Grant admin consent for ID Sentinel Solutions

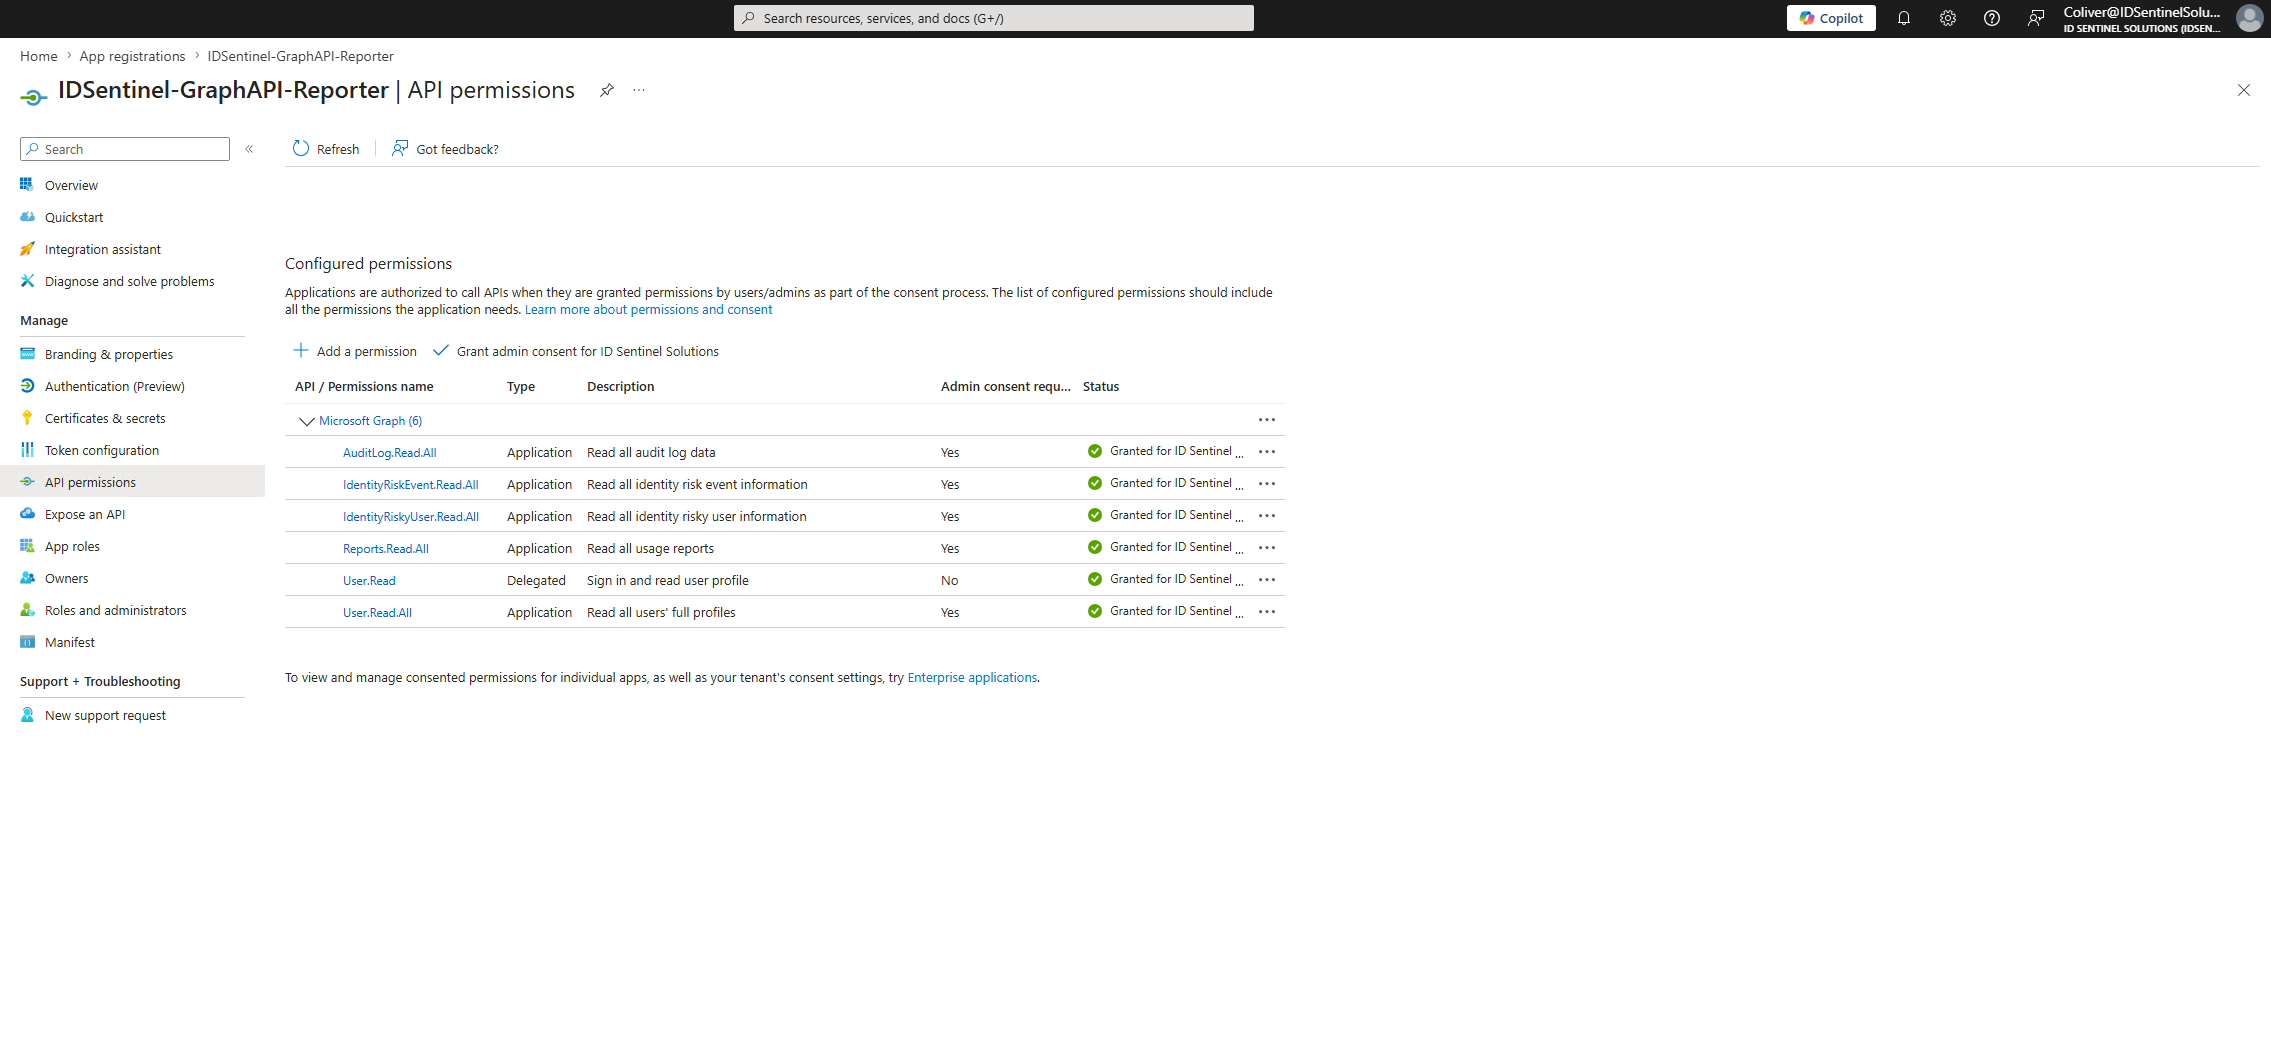click(x=576, y=351)
